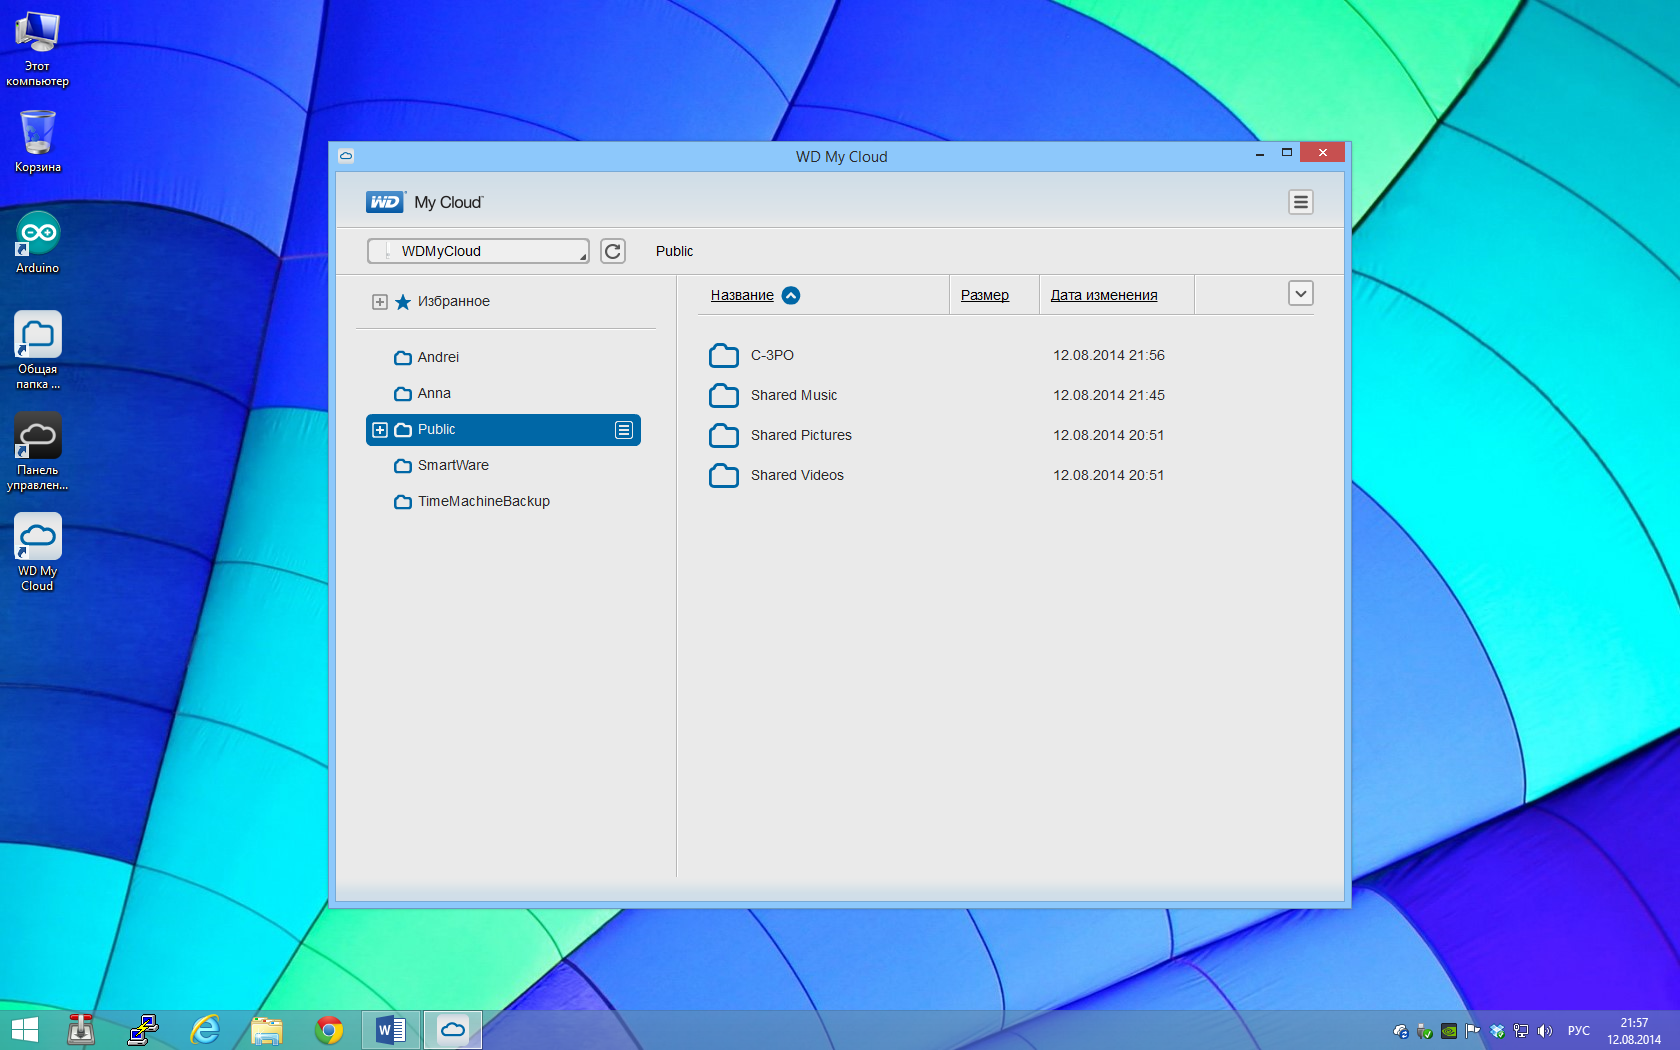Maximize the WD My Cloud window
Image resolution: width=1680 pixels, height=1050 pixels.
coord(1287,153)
